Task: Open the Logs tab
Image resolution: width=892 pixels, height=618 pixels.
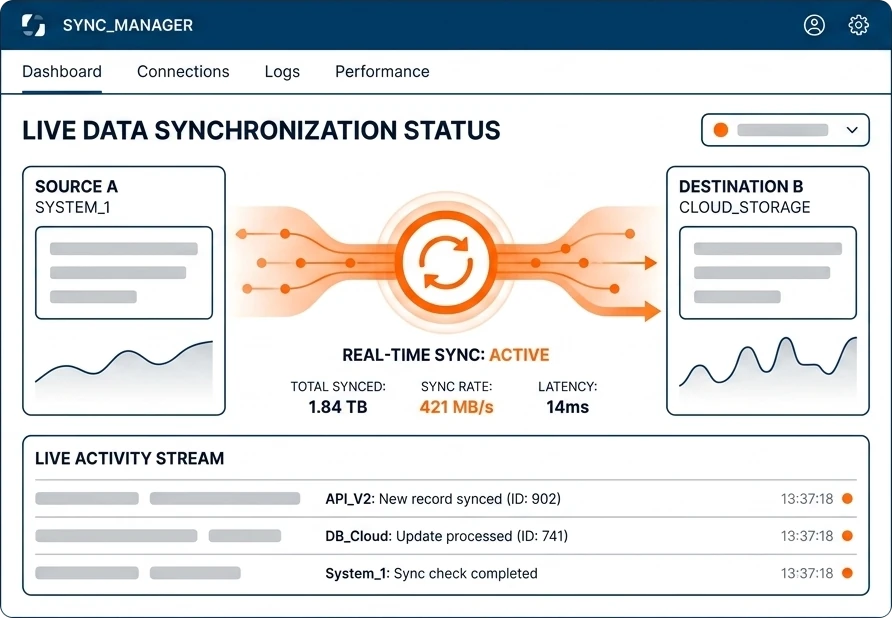Action: (282, 72)
